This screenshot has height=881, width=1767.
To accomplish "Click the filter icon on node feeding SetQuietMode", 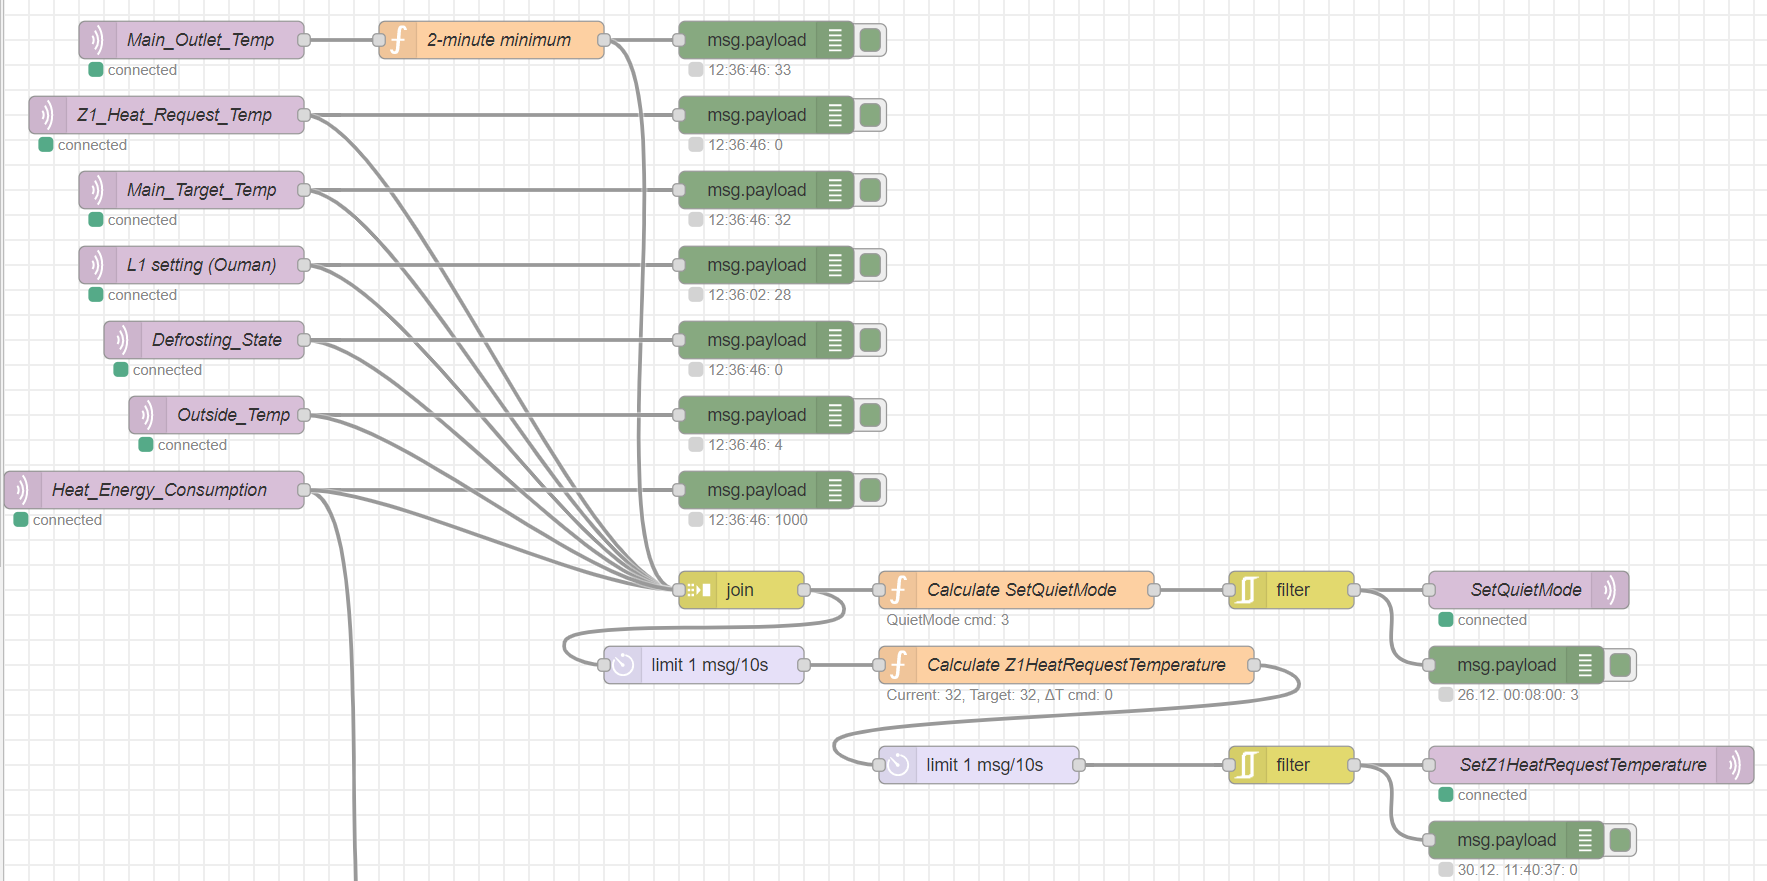I will click(x=1248, y=590).
